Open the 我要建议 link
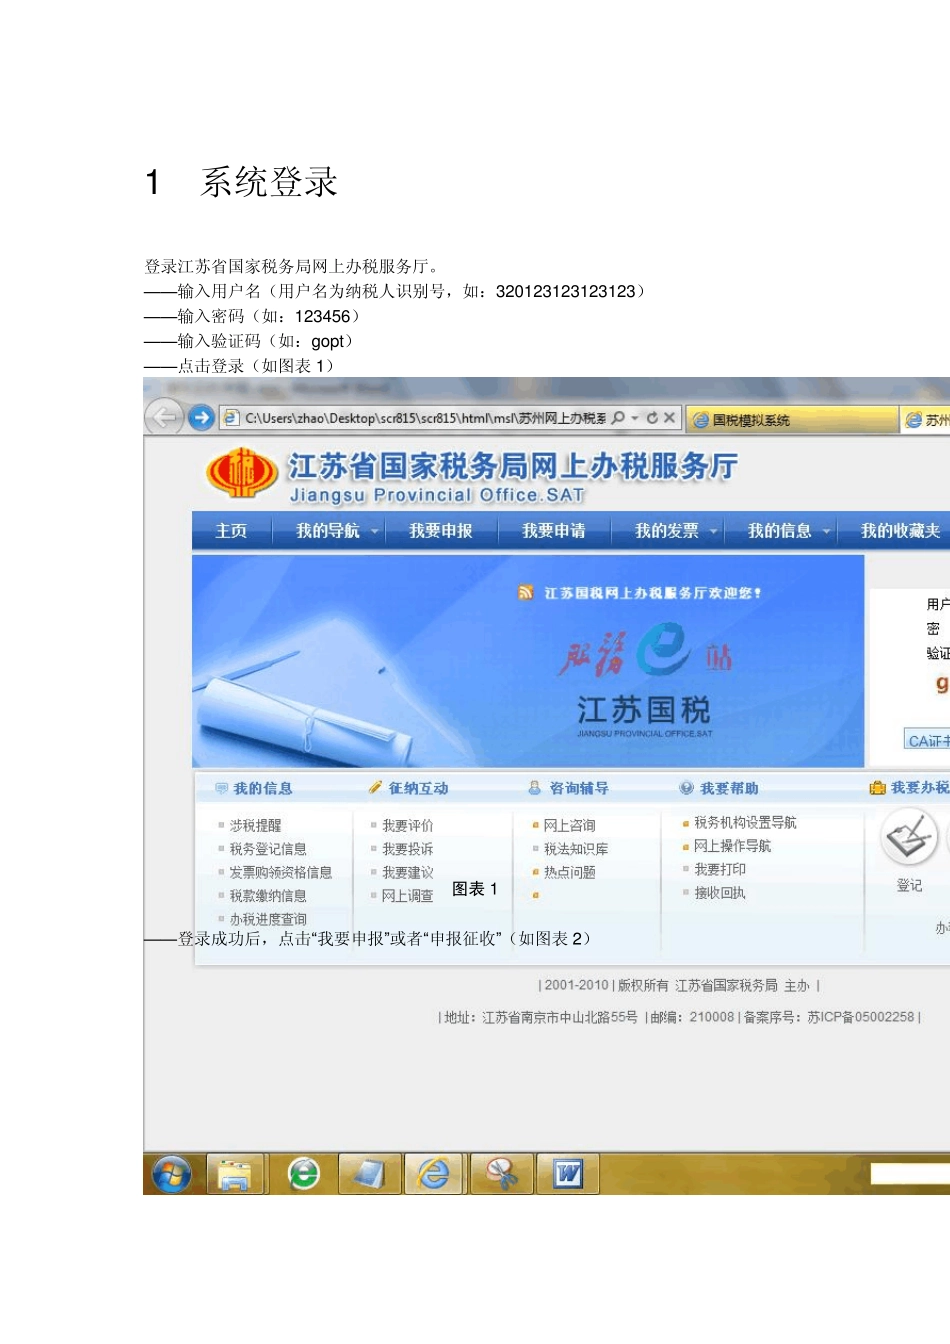This screenshot has width=950, height=1344. pos(408,873)
